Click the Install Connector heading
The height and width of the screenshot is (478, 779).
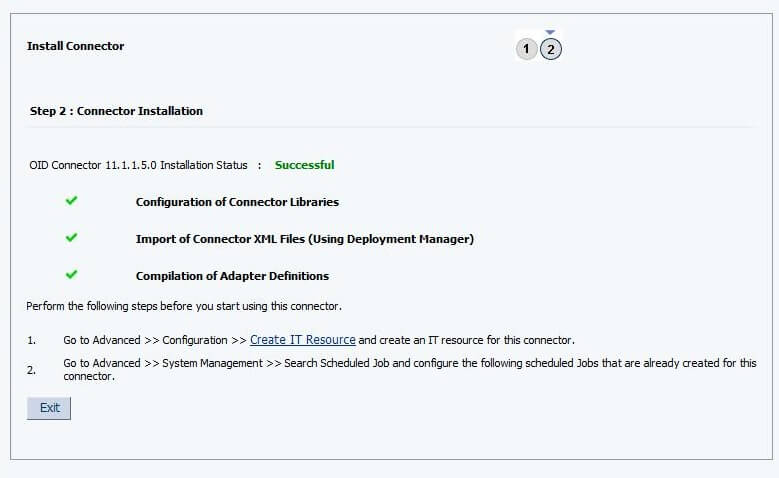(75, 46)
